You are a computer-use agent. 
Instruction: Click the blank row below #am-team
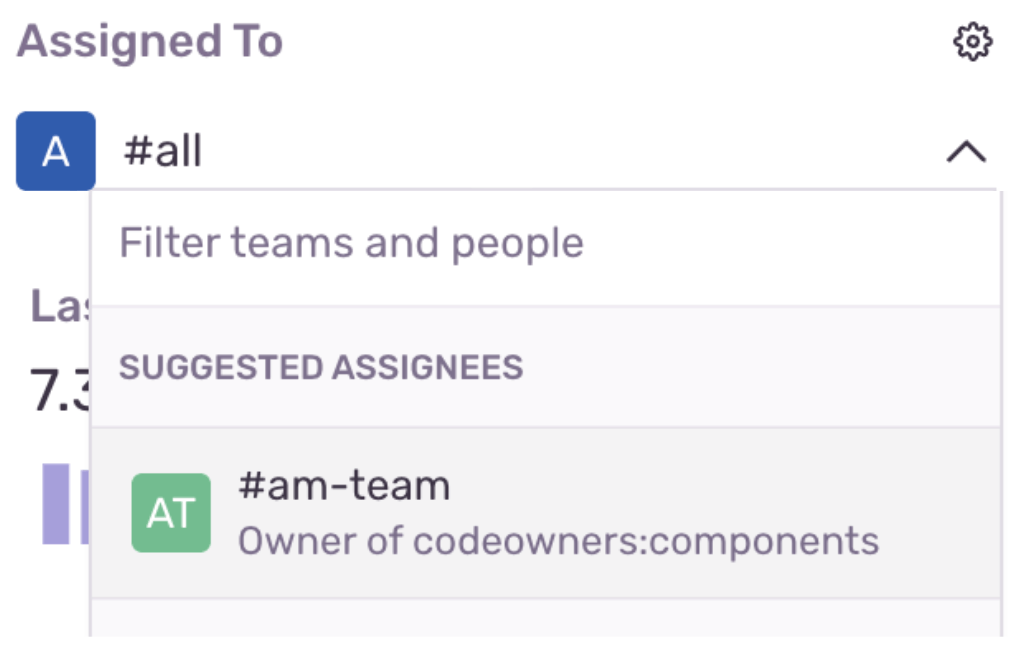(x=545, y=619)
